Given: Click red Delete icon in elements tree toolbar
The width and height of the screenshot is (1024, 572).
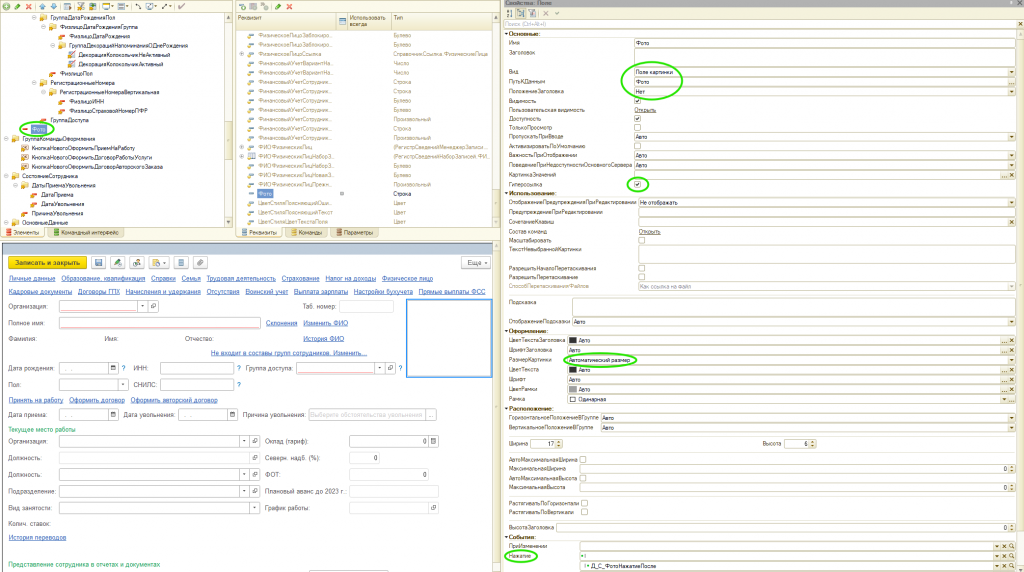Looking at the screenshot, I should tap(28, 6).
